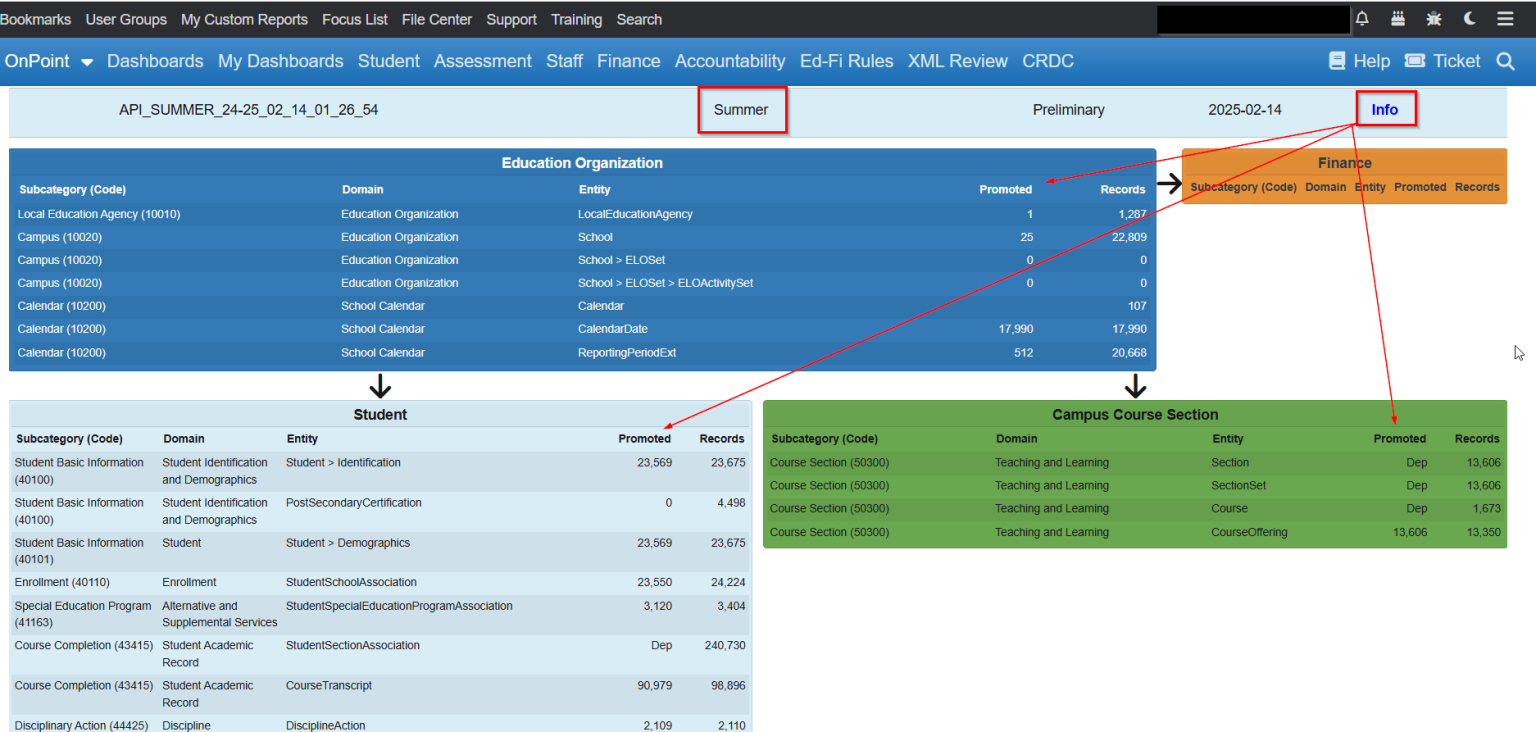Click the Ticket icon in the blue navbar
Screen dimensions: 1536x732
[x=1414, y=60]
